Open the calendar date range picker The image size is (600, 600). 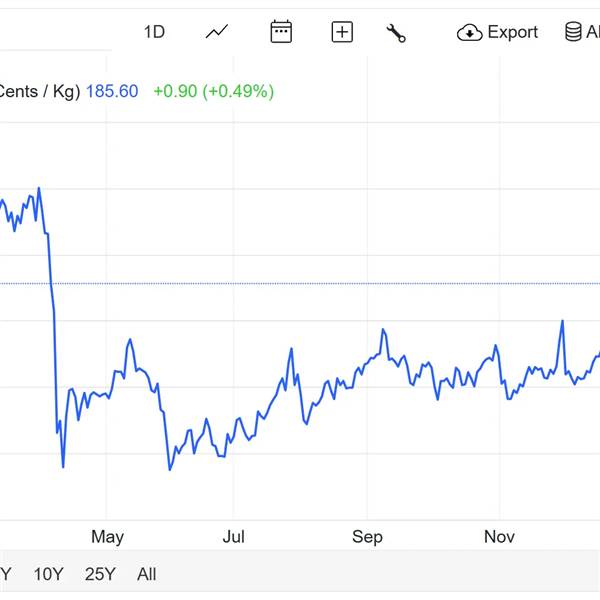point(281,32)
